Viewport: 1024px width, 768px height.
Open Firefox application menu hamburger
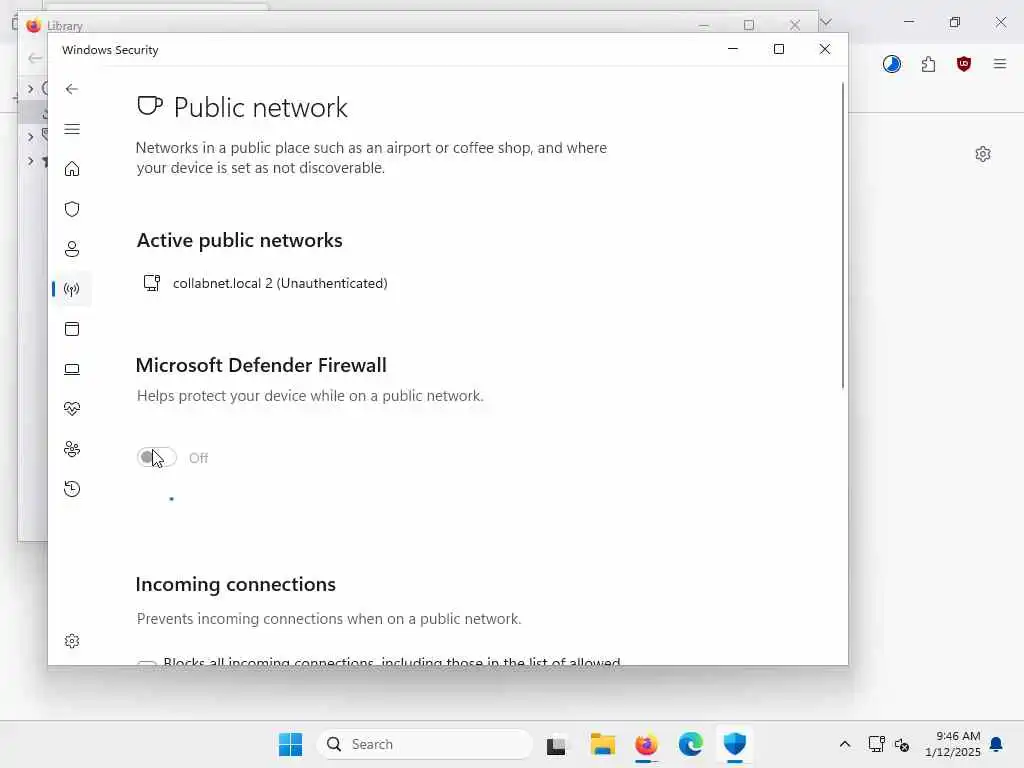[999, 63]
